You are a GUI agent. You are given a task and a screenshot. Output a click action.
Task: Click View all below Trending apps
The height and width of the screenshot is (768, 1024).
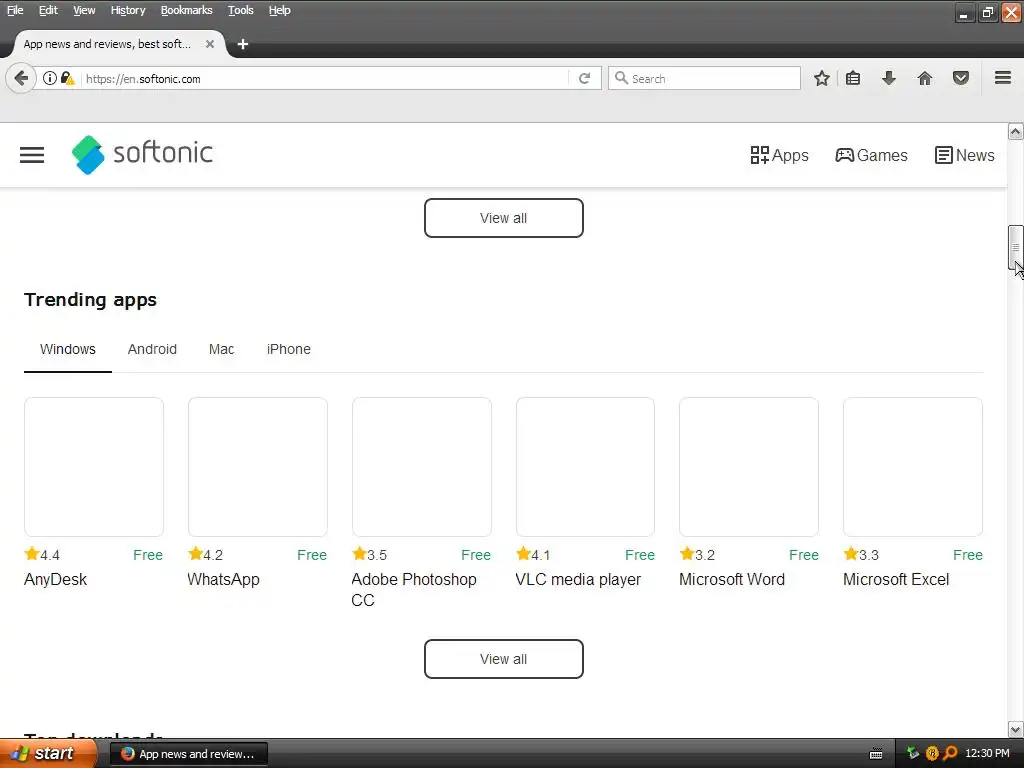tap(504, 659)
